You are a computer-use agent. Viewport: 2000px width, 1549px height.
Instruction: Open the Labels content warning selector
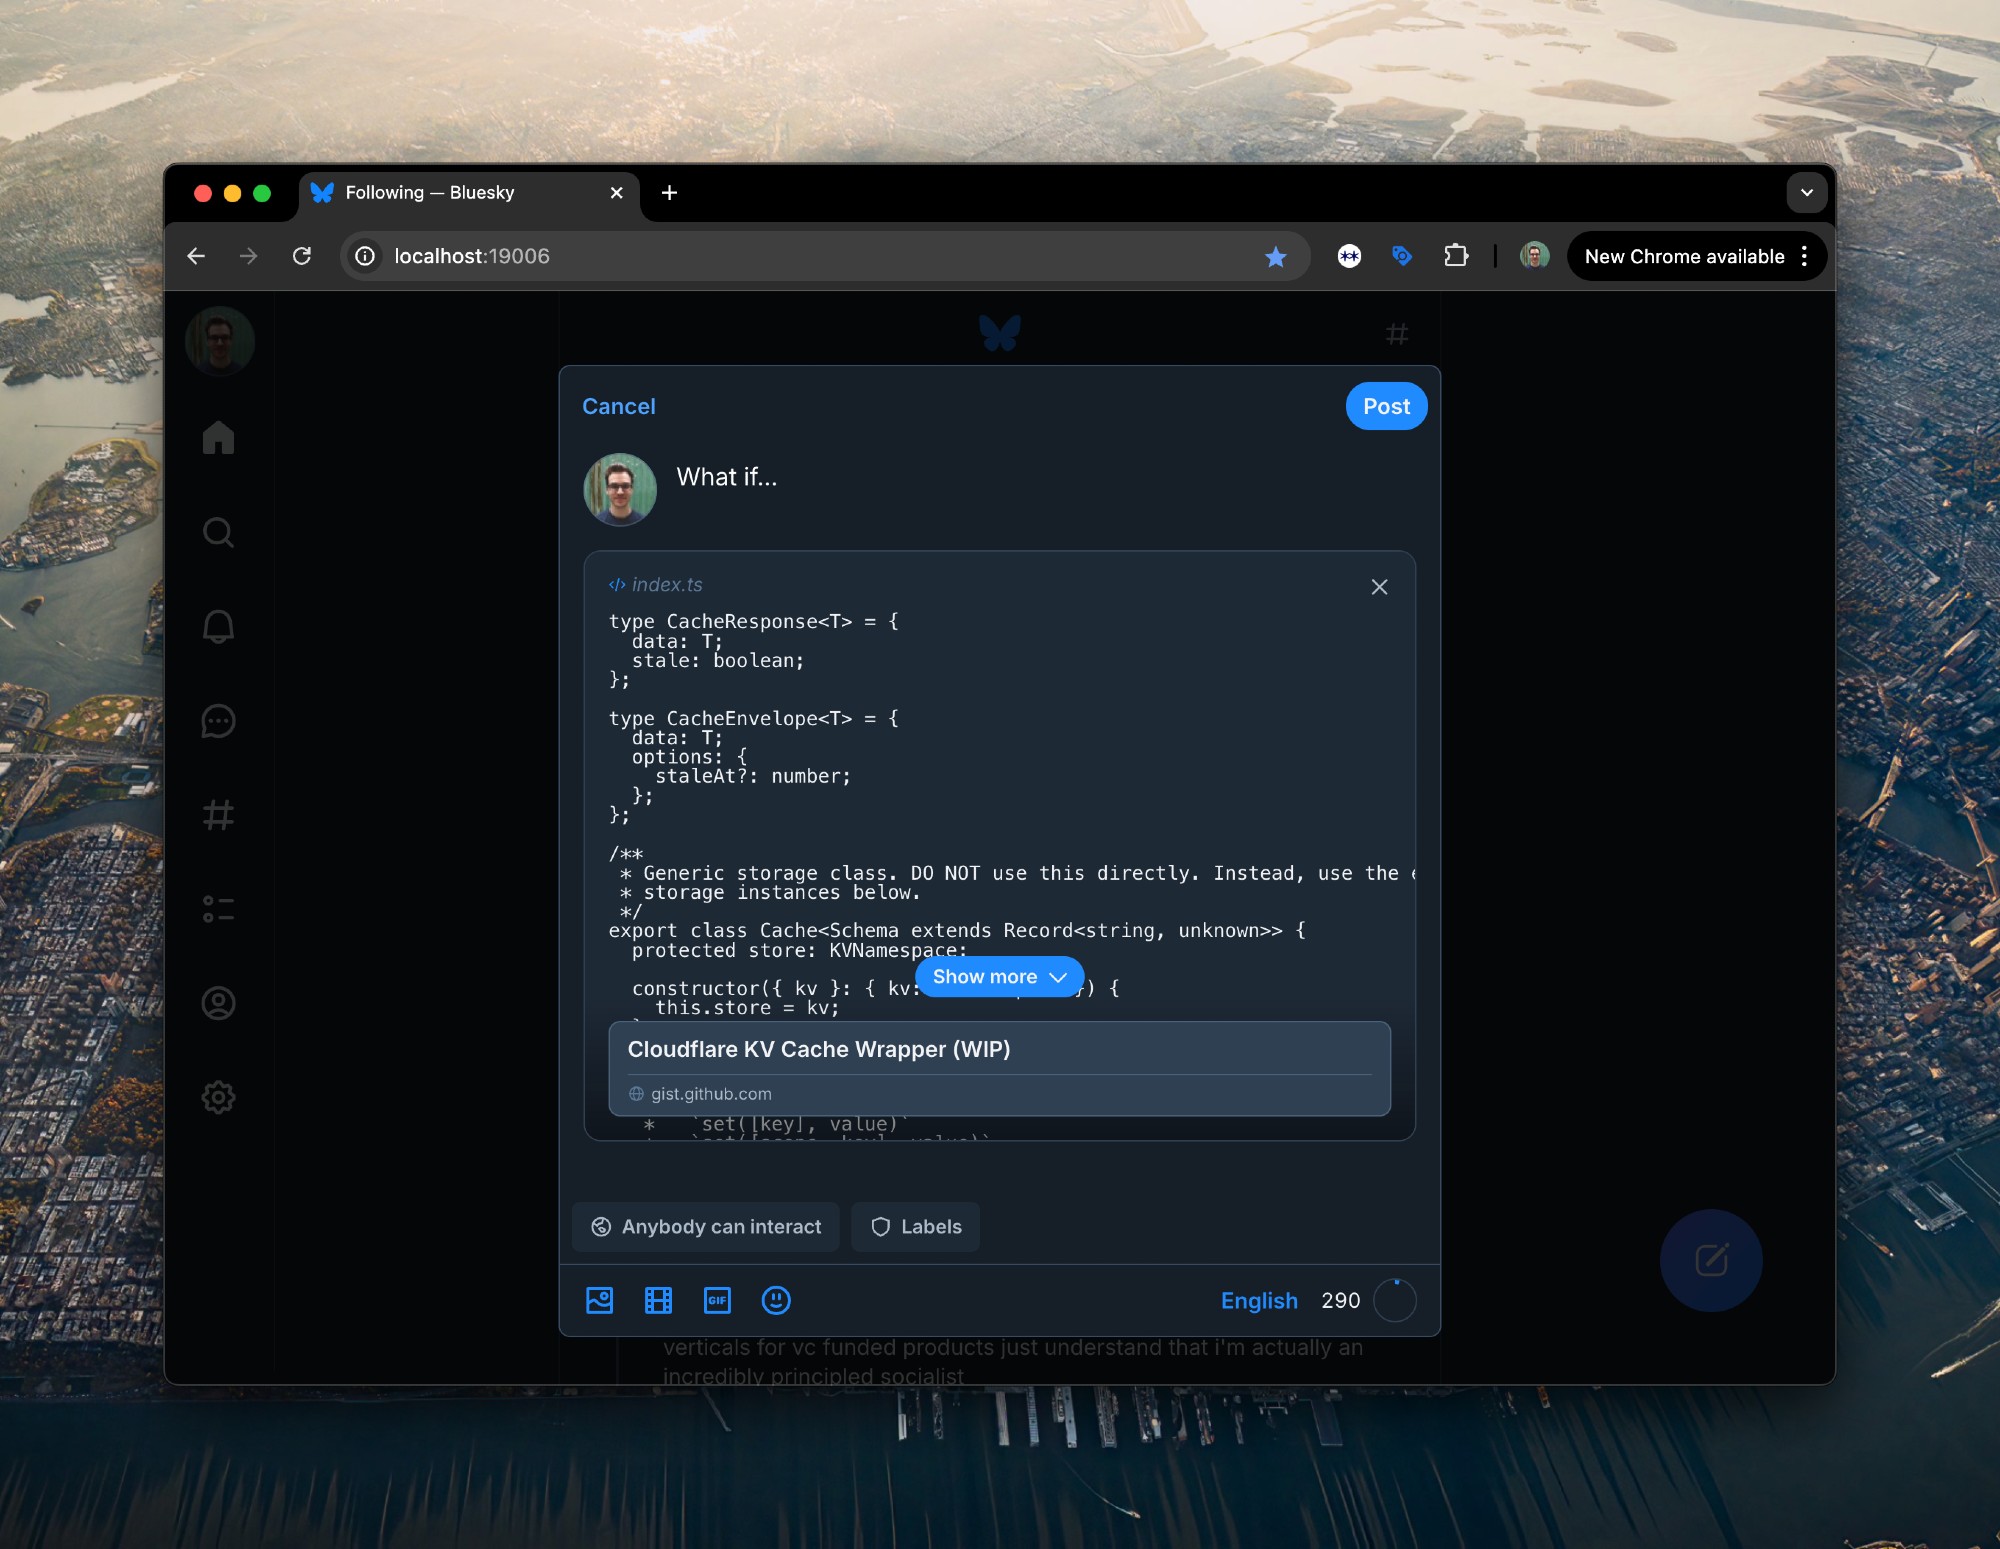tap(915, 1227)
